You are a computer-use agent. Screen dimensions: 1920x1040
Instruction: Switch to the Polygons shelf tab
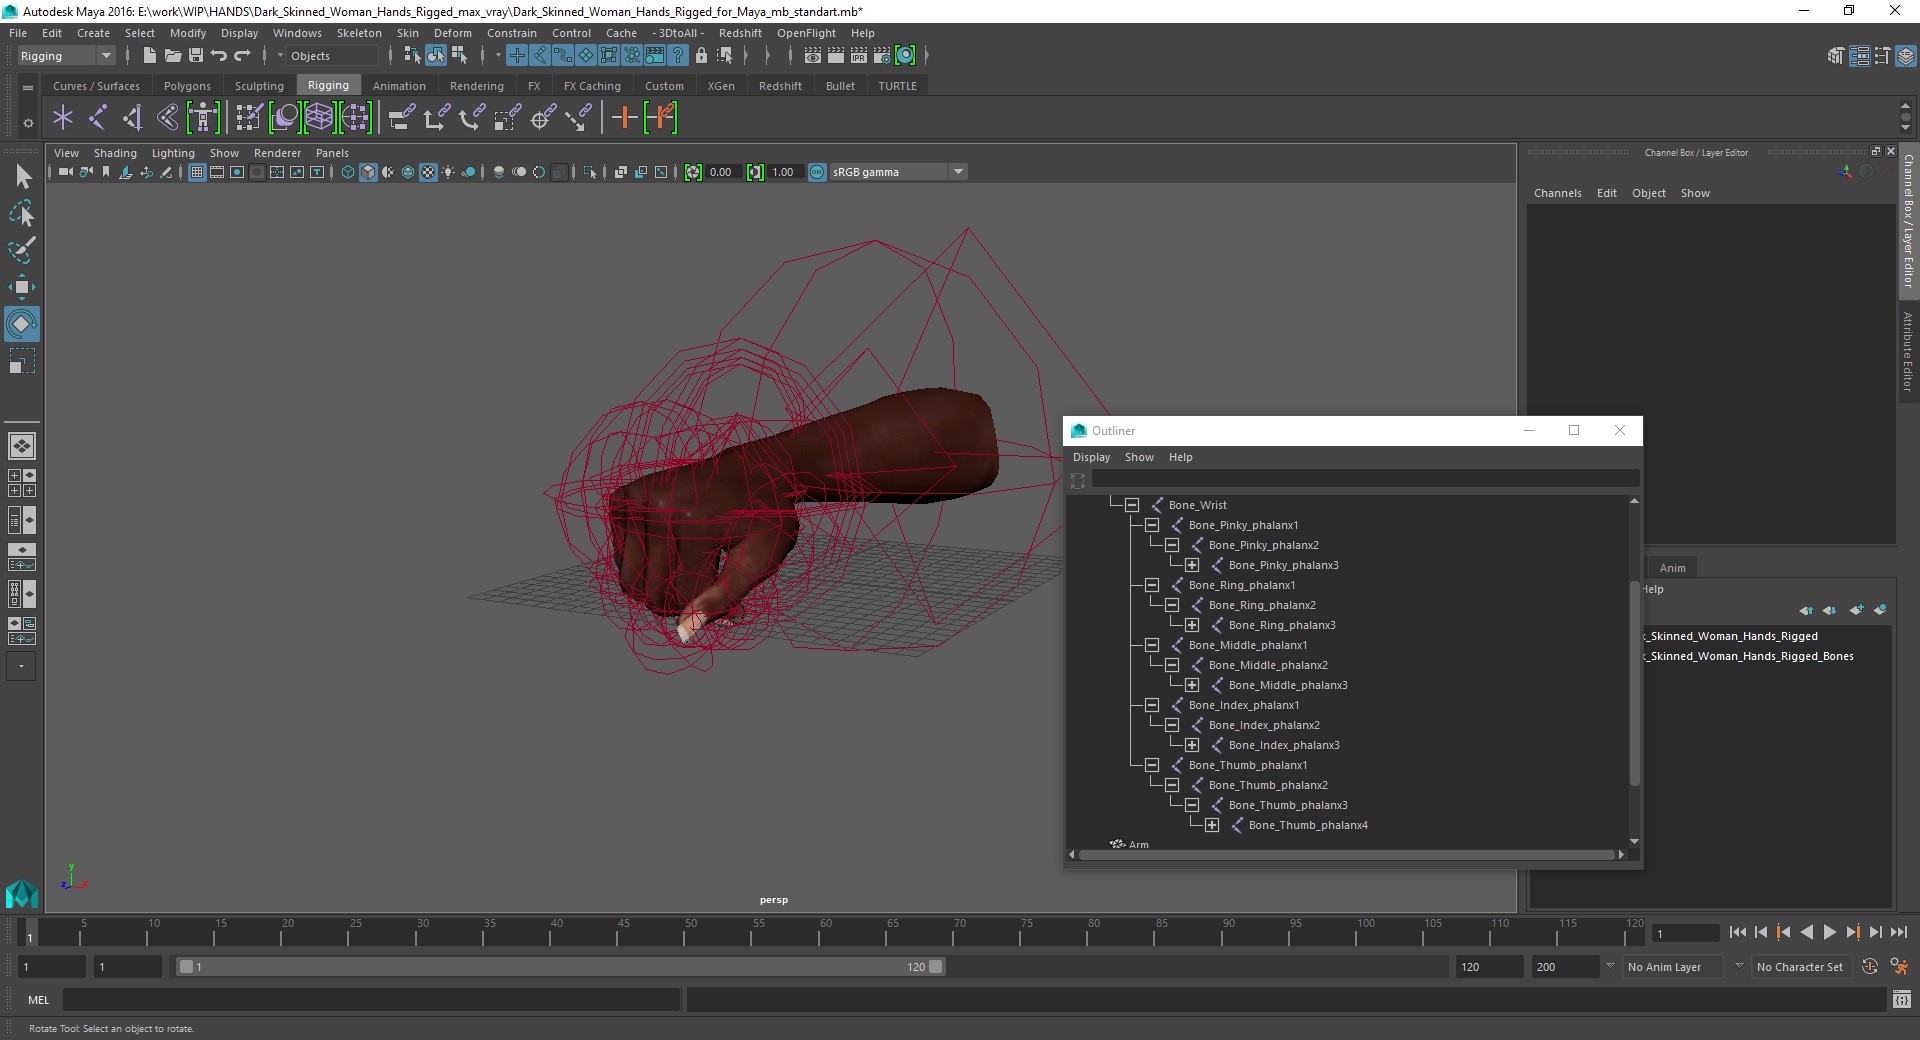coord(187,86)
